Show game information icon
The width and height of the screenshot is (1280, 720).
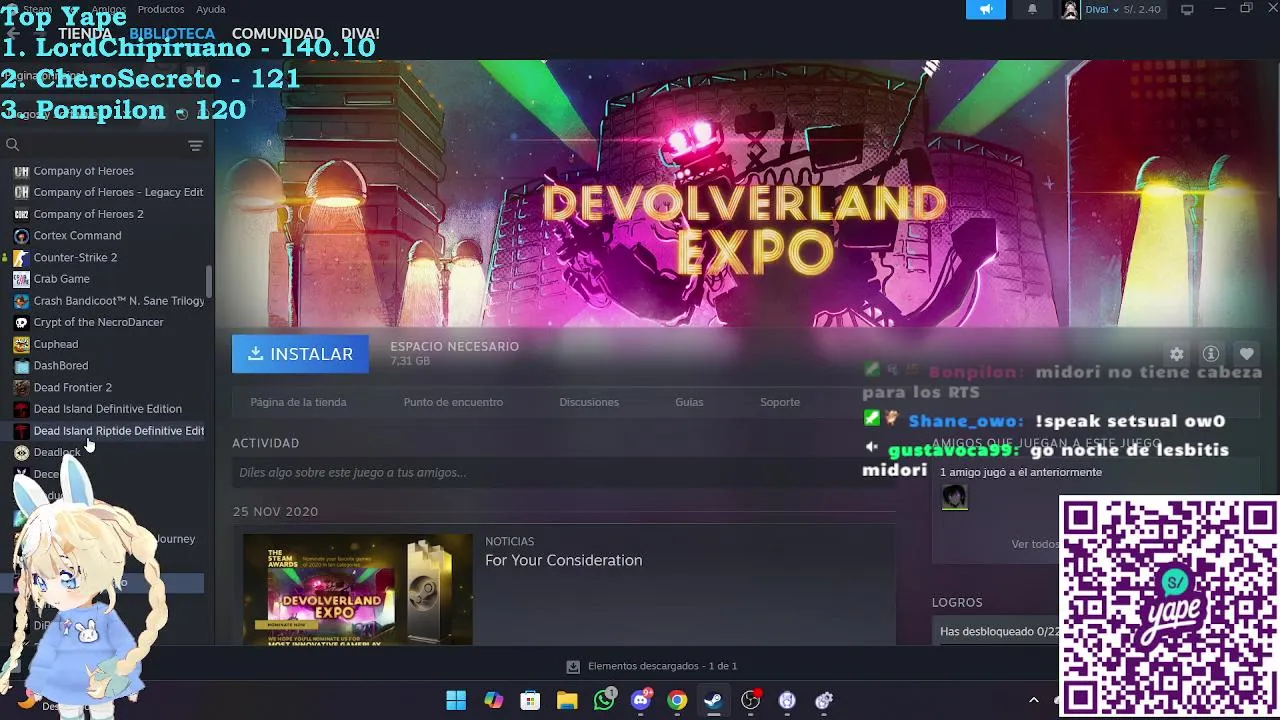[1211, 354]
